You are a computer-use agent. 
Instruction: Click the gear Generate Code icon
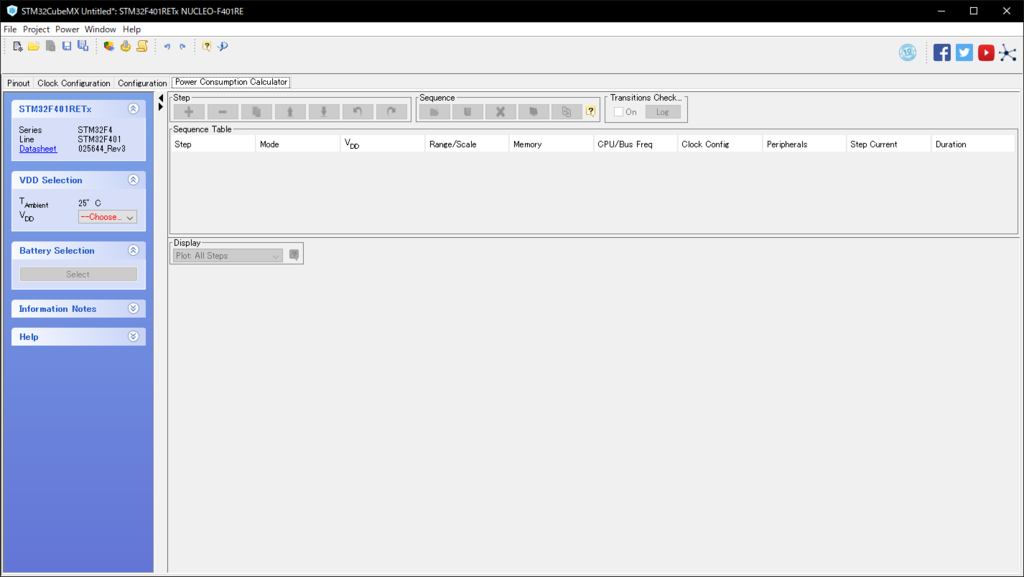click(125, 46)
